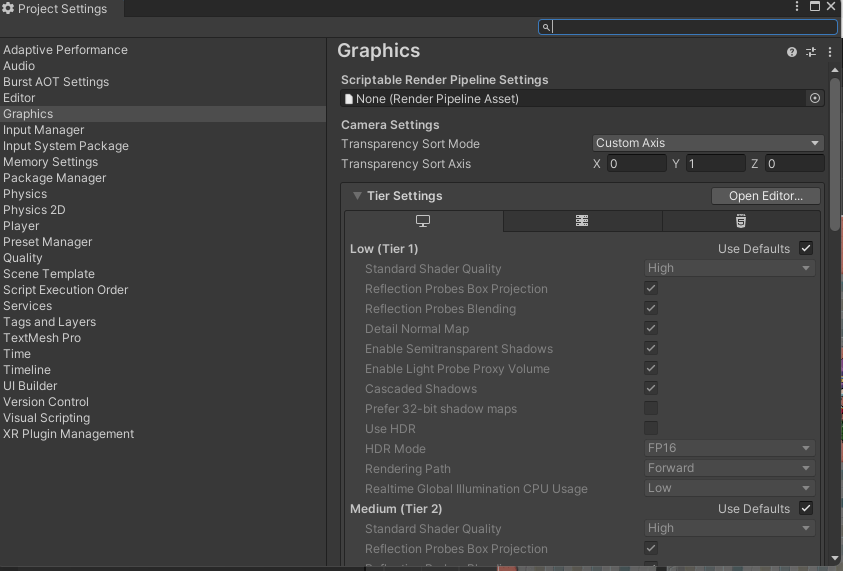Click the Render Pipeline Asset object picker
The height and width of the screenshot is (571, 843).
pos(815,98)
